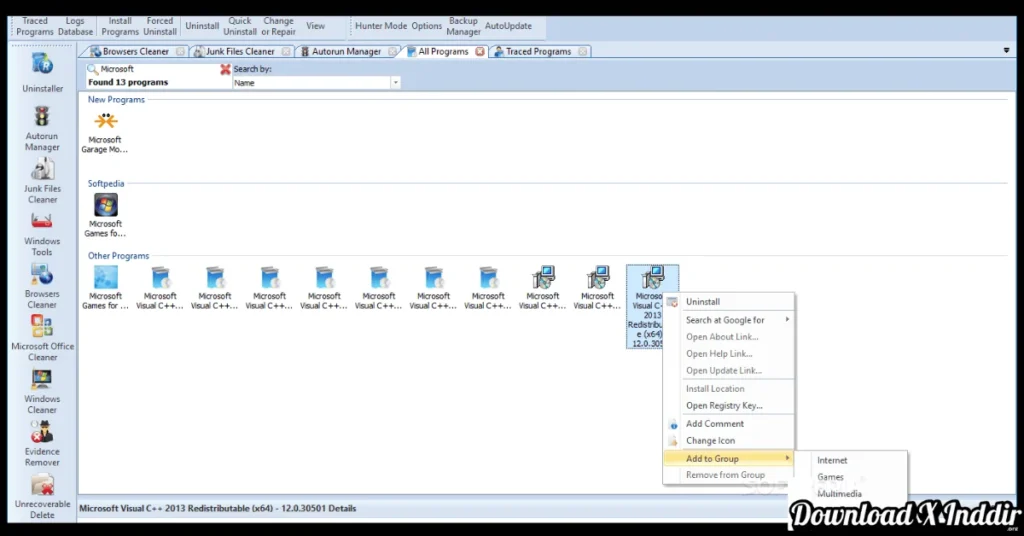
Task: Click the magnifier search icon
Action: coord(93,69)
